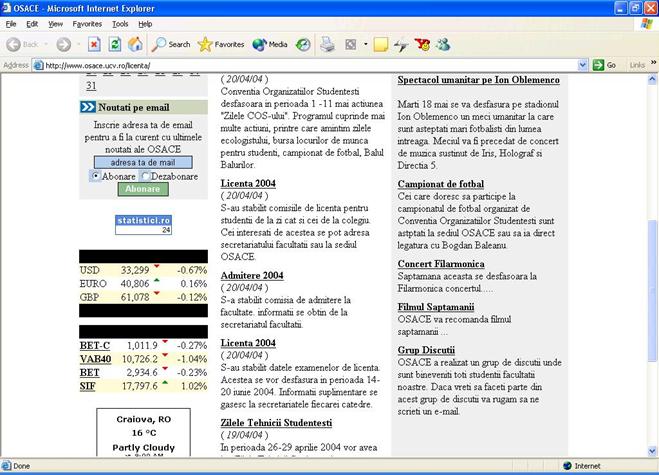Click the Print icon in toolbar
This screenshot has width=659, height=475.
(x=327, y=44)
